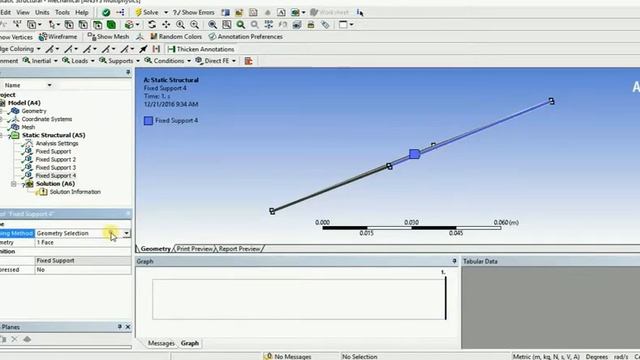Click the Suppressed 'No' field
Viewport: 640px width, 360px height.
pyautogui.click(x=83, y=270)
